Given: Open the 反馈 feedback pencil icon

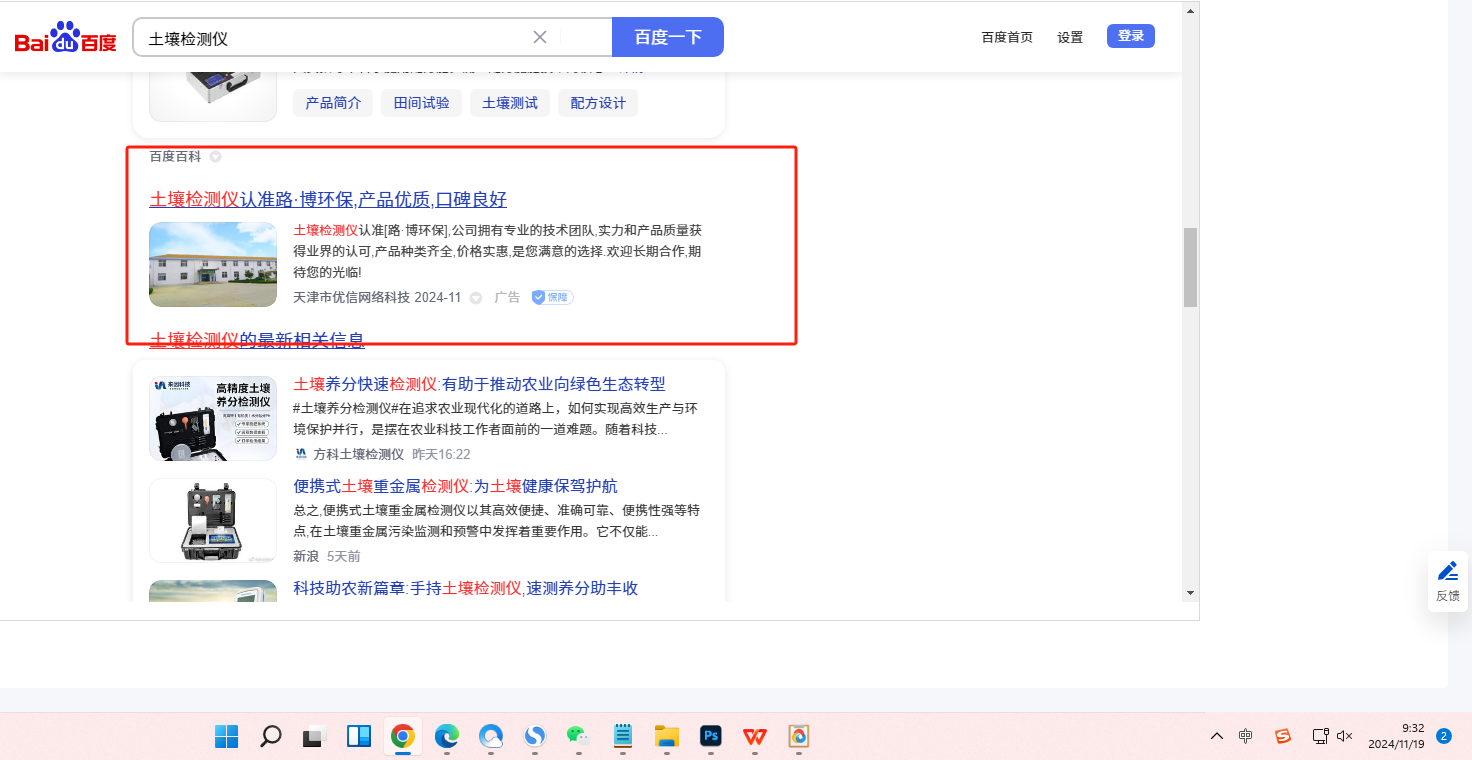Looking at the screenshot, I should point(1447,571).
